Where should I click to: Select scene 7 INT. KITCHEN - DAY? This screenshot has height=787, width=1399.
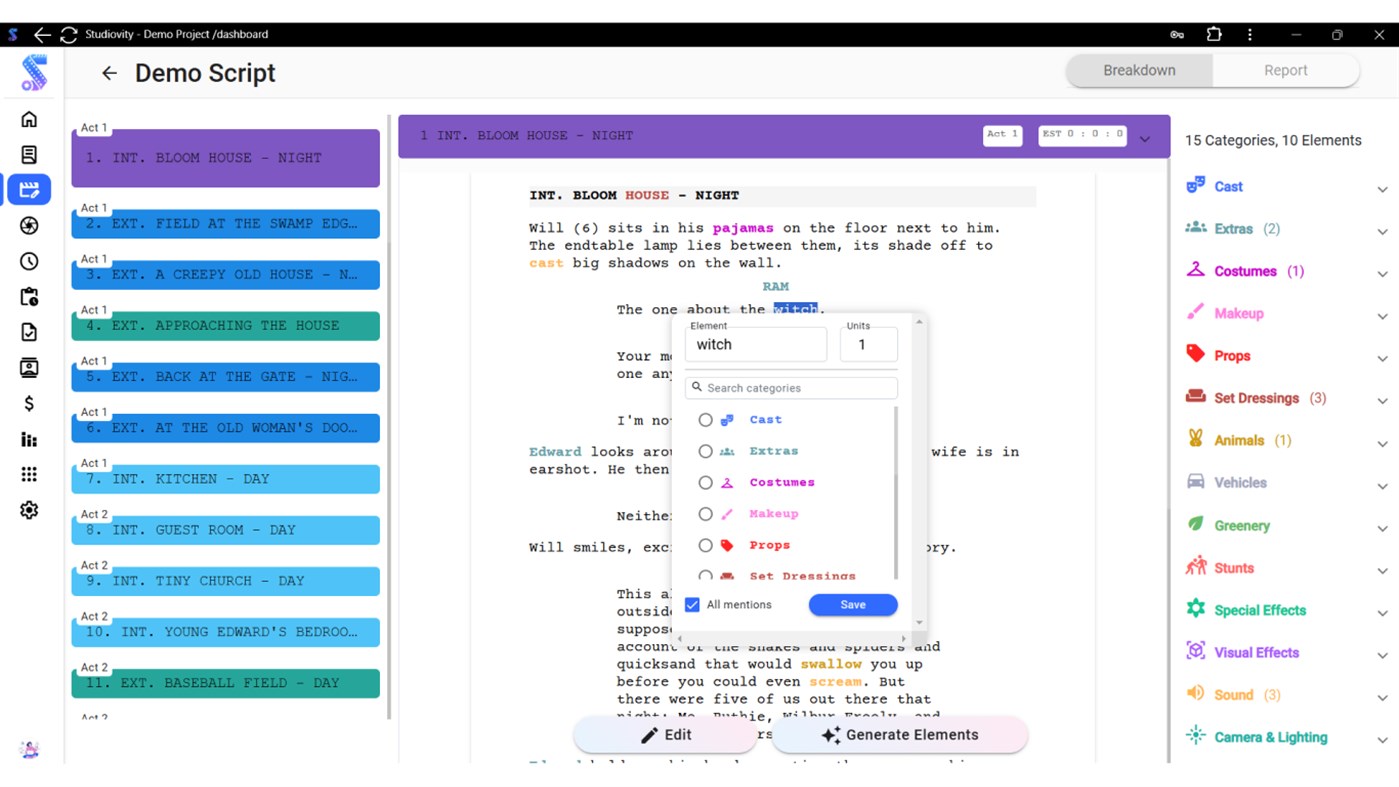(x=225, y=478)
